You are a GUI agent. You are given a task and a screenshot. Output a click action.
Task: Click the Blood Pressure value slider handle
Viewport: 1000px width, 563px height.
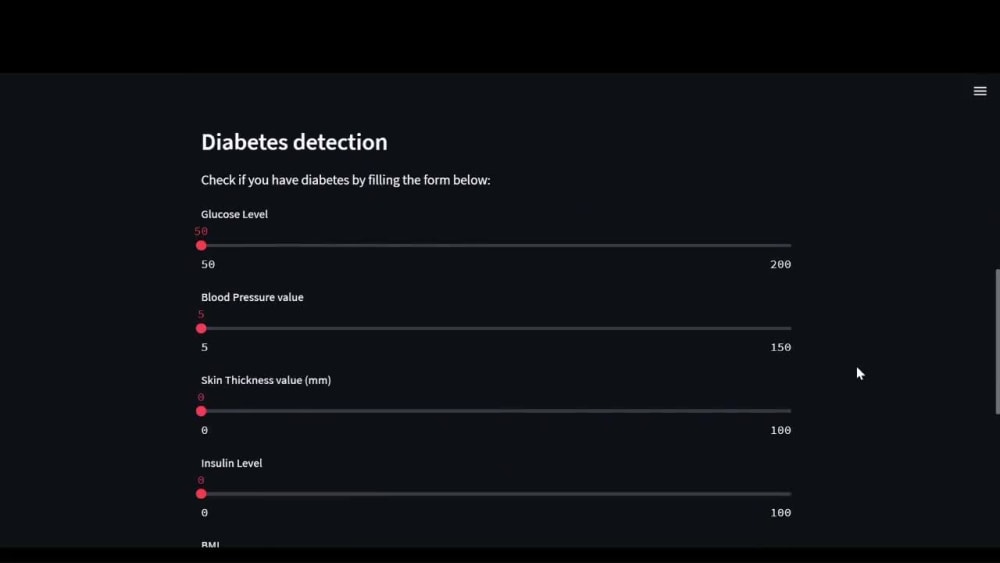(x=201, y=328)
